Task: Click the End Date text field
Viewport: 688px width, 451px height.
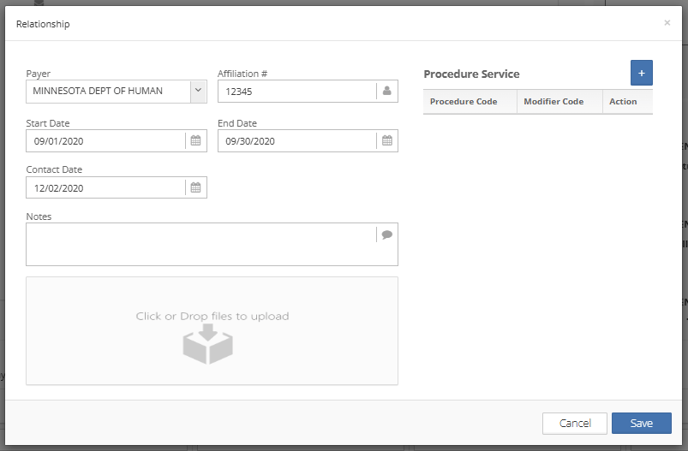Action: pyautogui.click(x=296, y=141)
